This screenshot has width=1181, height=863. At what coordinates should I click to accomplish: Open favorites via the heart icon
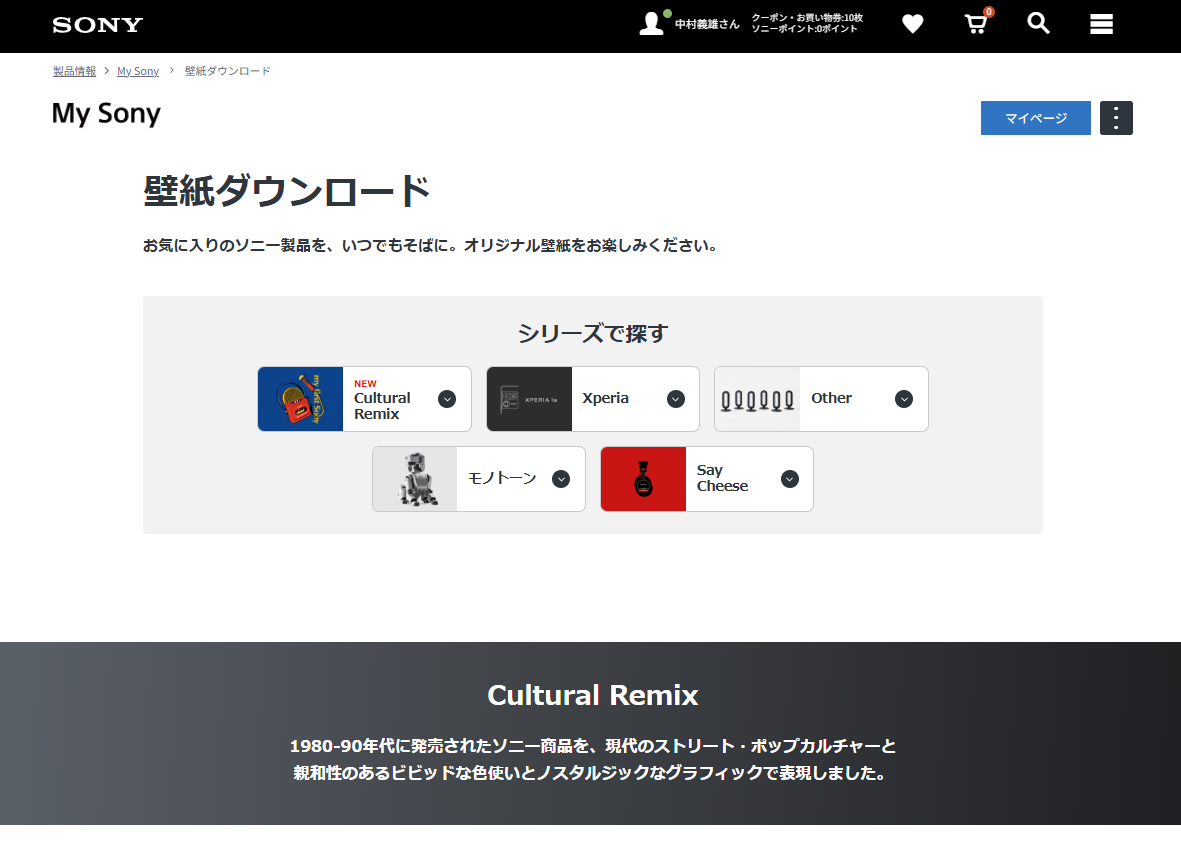913,24
